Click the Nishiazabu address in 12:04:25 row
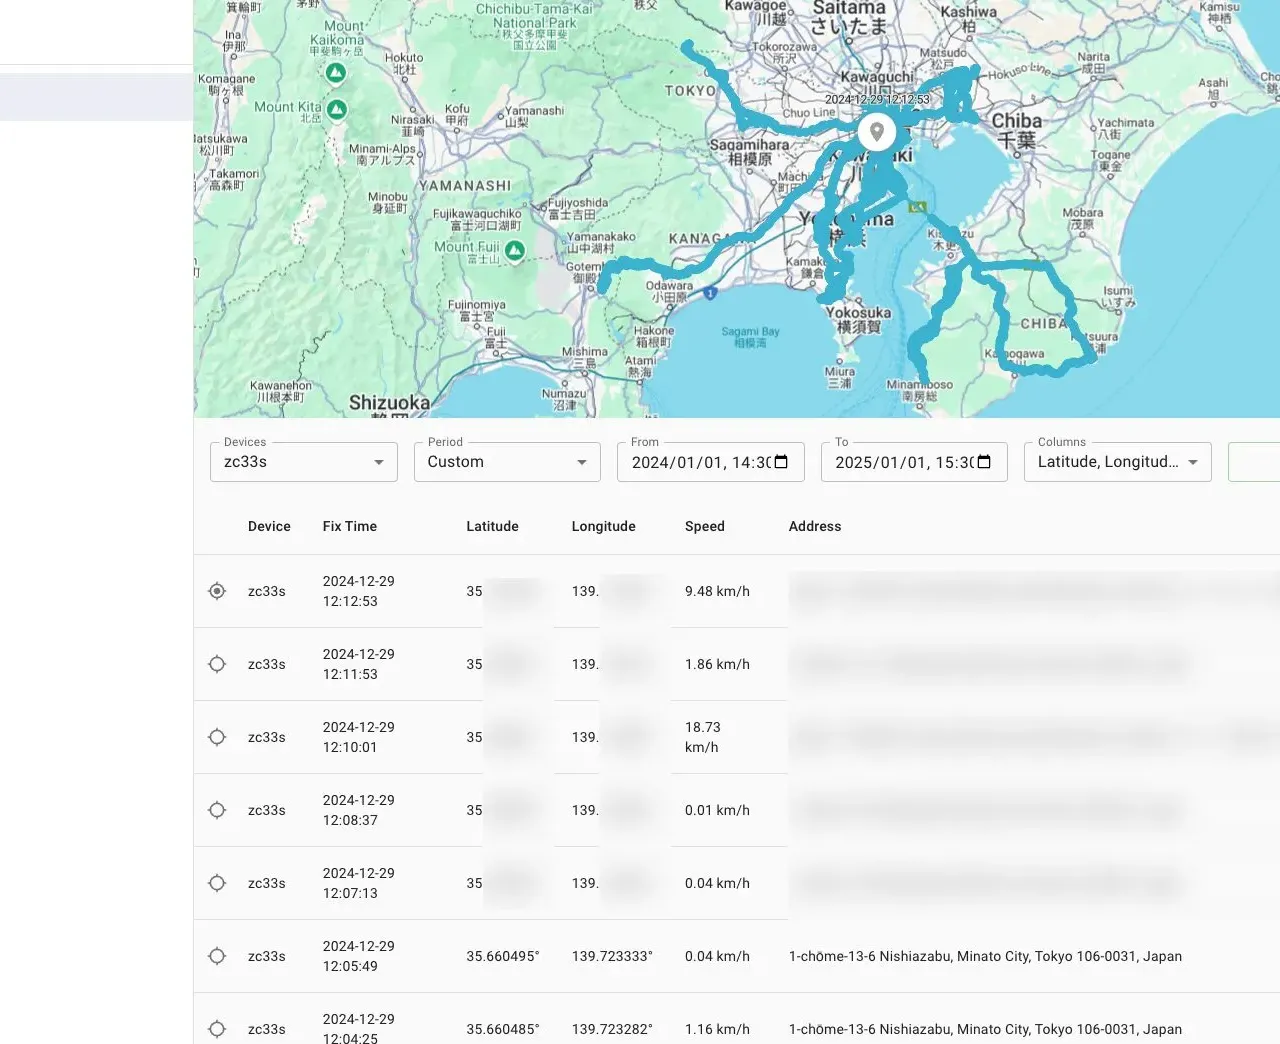The height and width of the screenshot is (1044, 1280). tap(985, 1029)
